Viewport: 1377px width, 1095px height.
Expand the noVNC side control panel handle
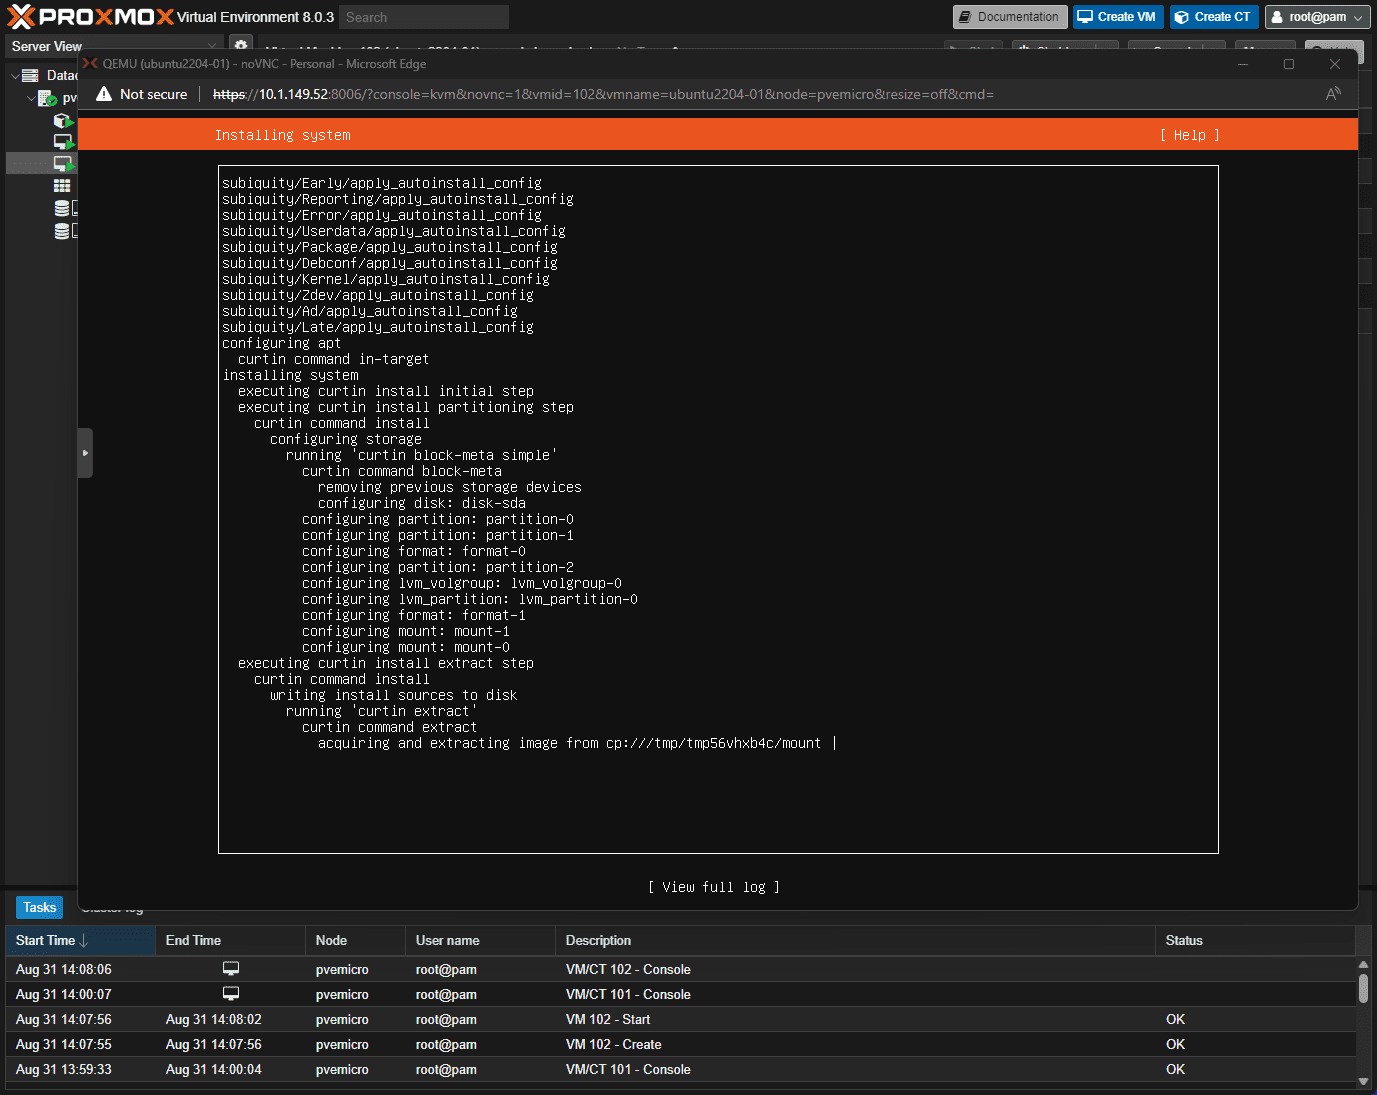click(x=85, y=453)
